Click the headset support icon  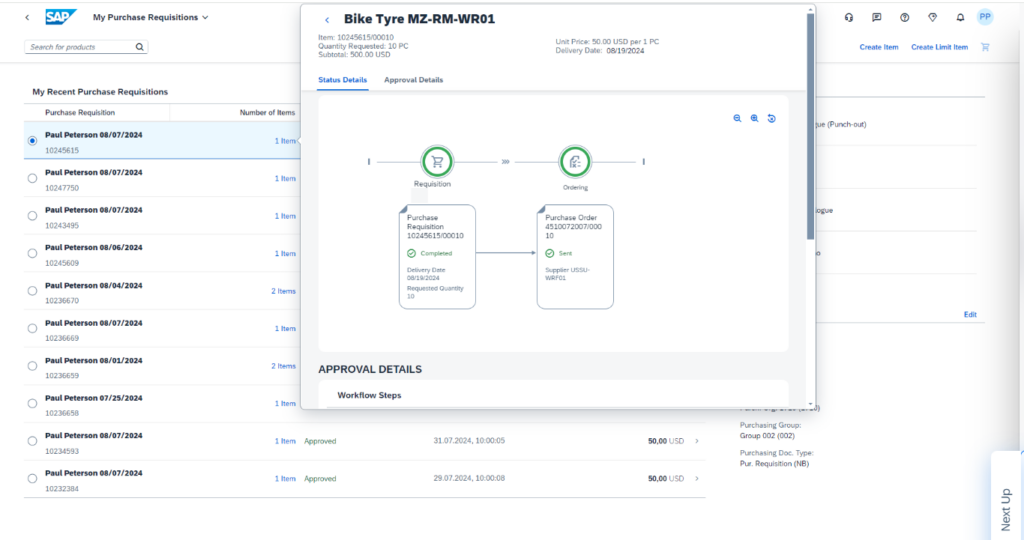(849, 17)
